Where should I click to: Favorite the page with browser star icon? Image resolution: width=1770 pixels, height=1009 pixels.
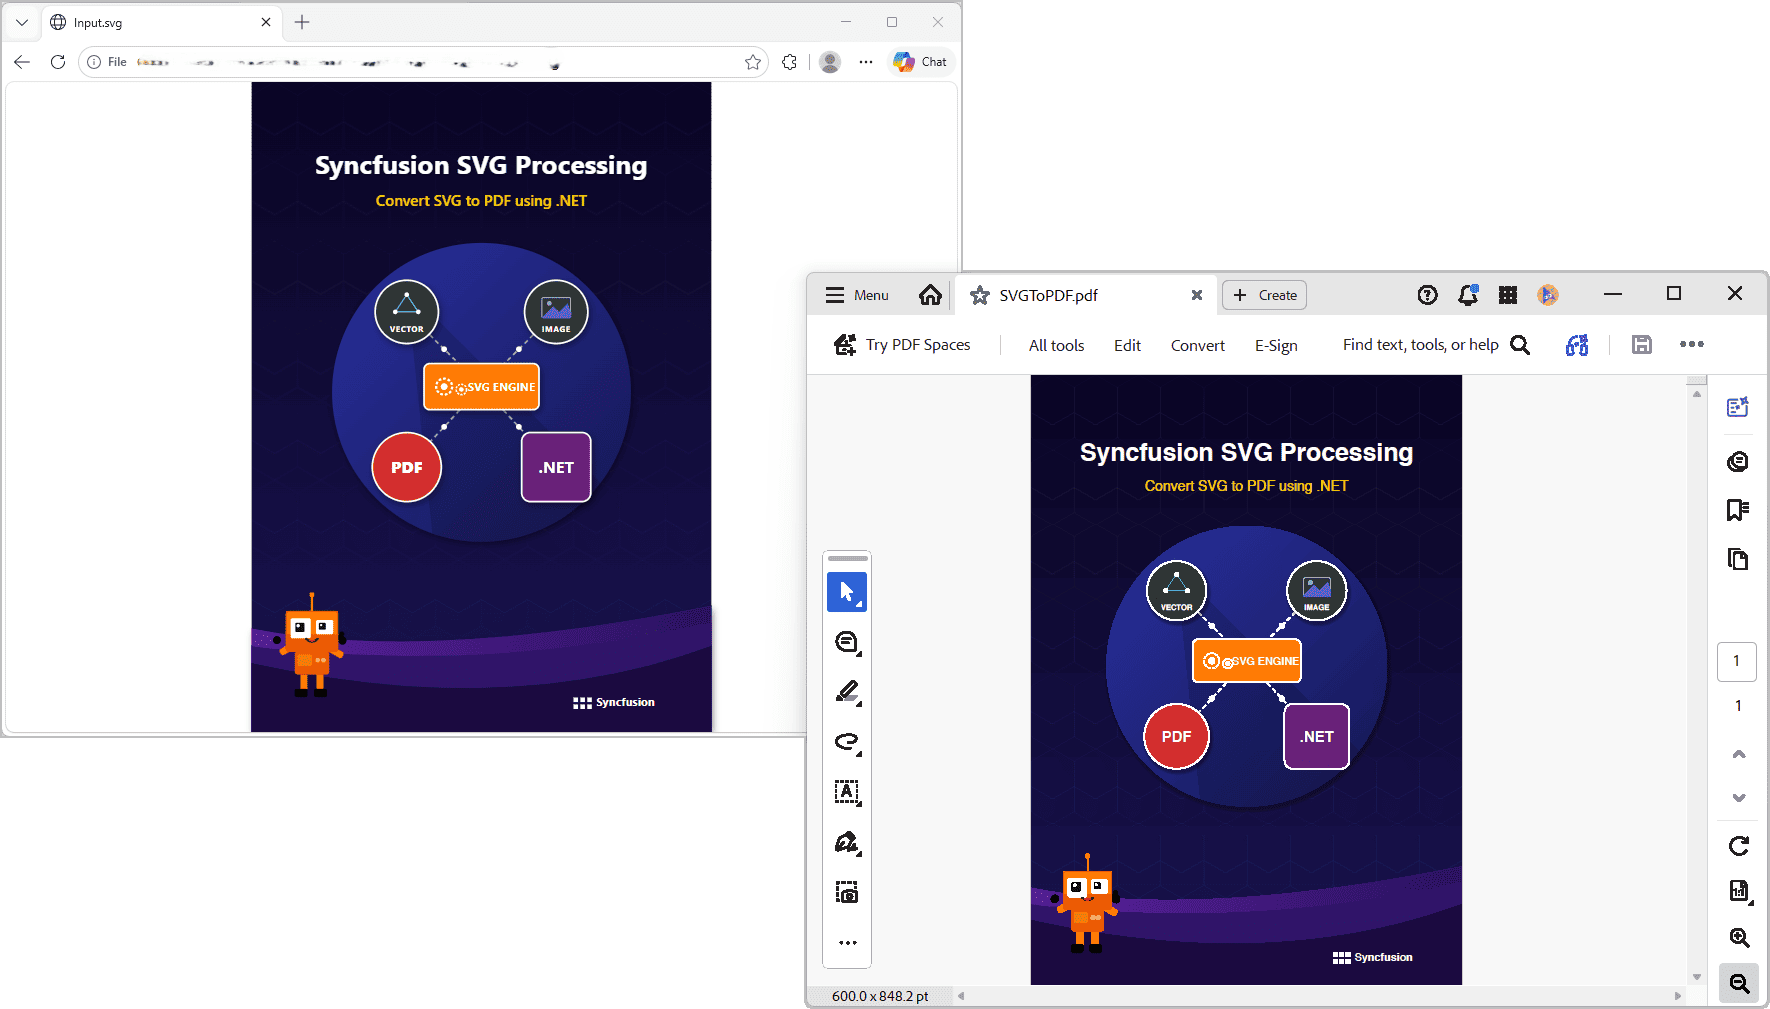753,62
